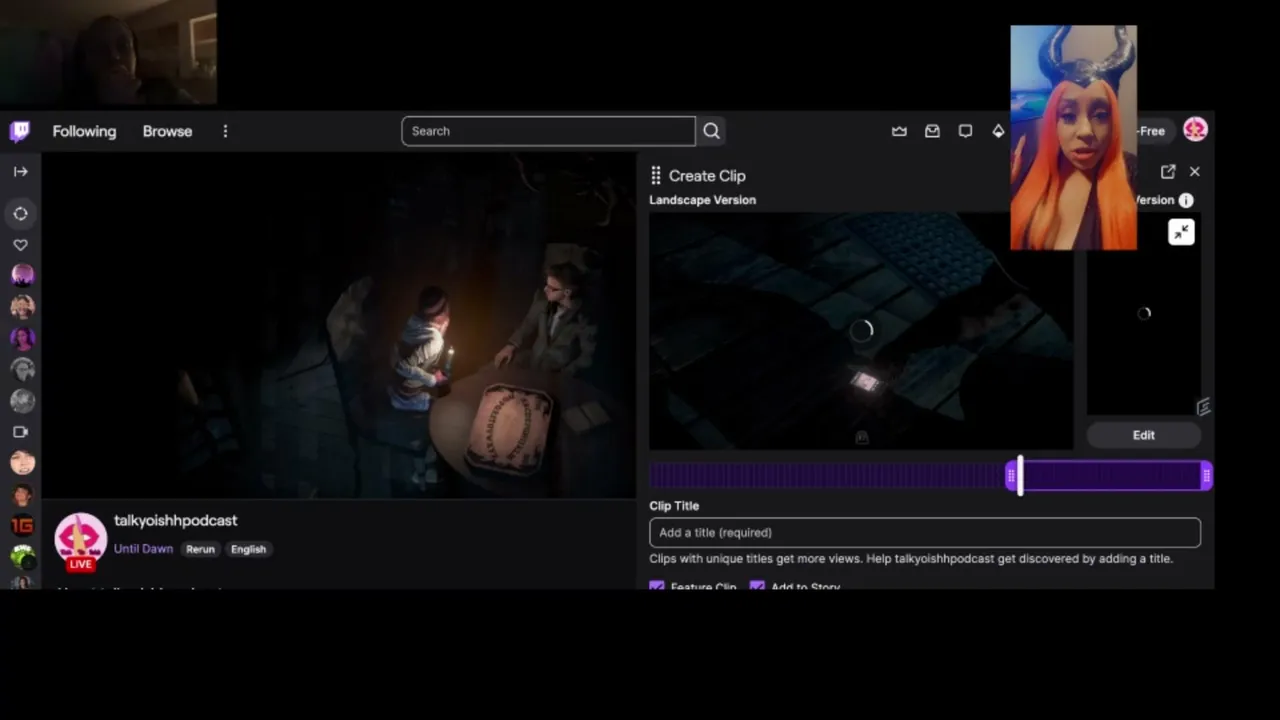1280x720 pixels.
Task: Open the Until Dawn game link
Action: click(x=143, y=549)
